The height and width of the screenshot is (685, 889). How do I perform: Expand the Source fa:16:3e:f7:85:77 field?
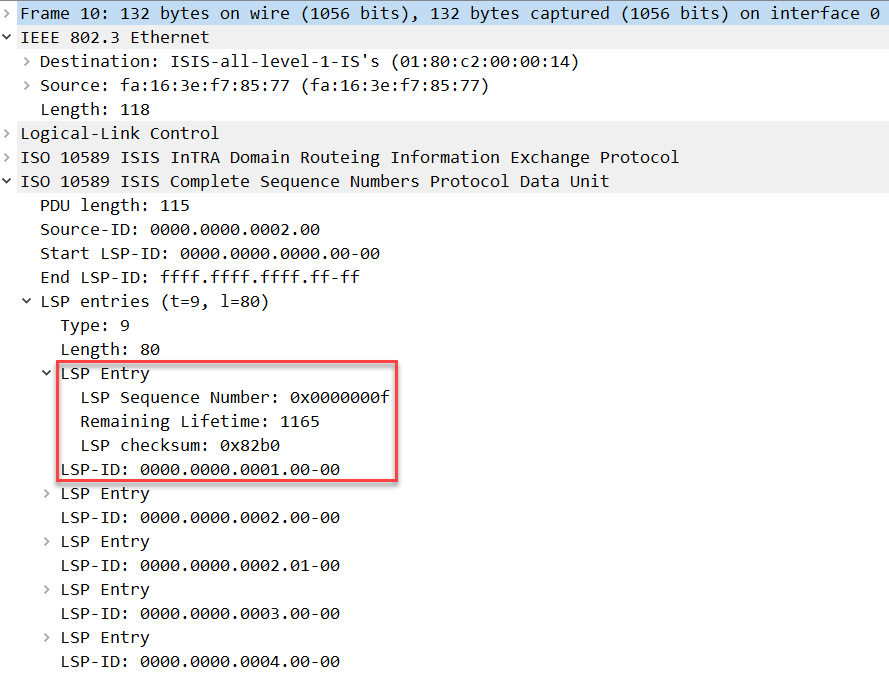(x=28, y=85)
